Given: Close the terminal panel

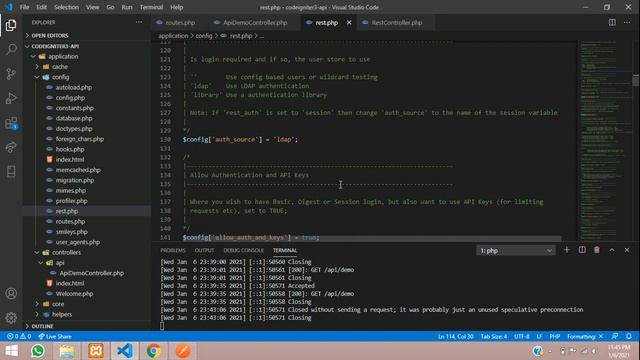Looking at the screenshot, I should click(627, 250).
